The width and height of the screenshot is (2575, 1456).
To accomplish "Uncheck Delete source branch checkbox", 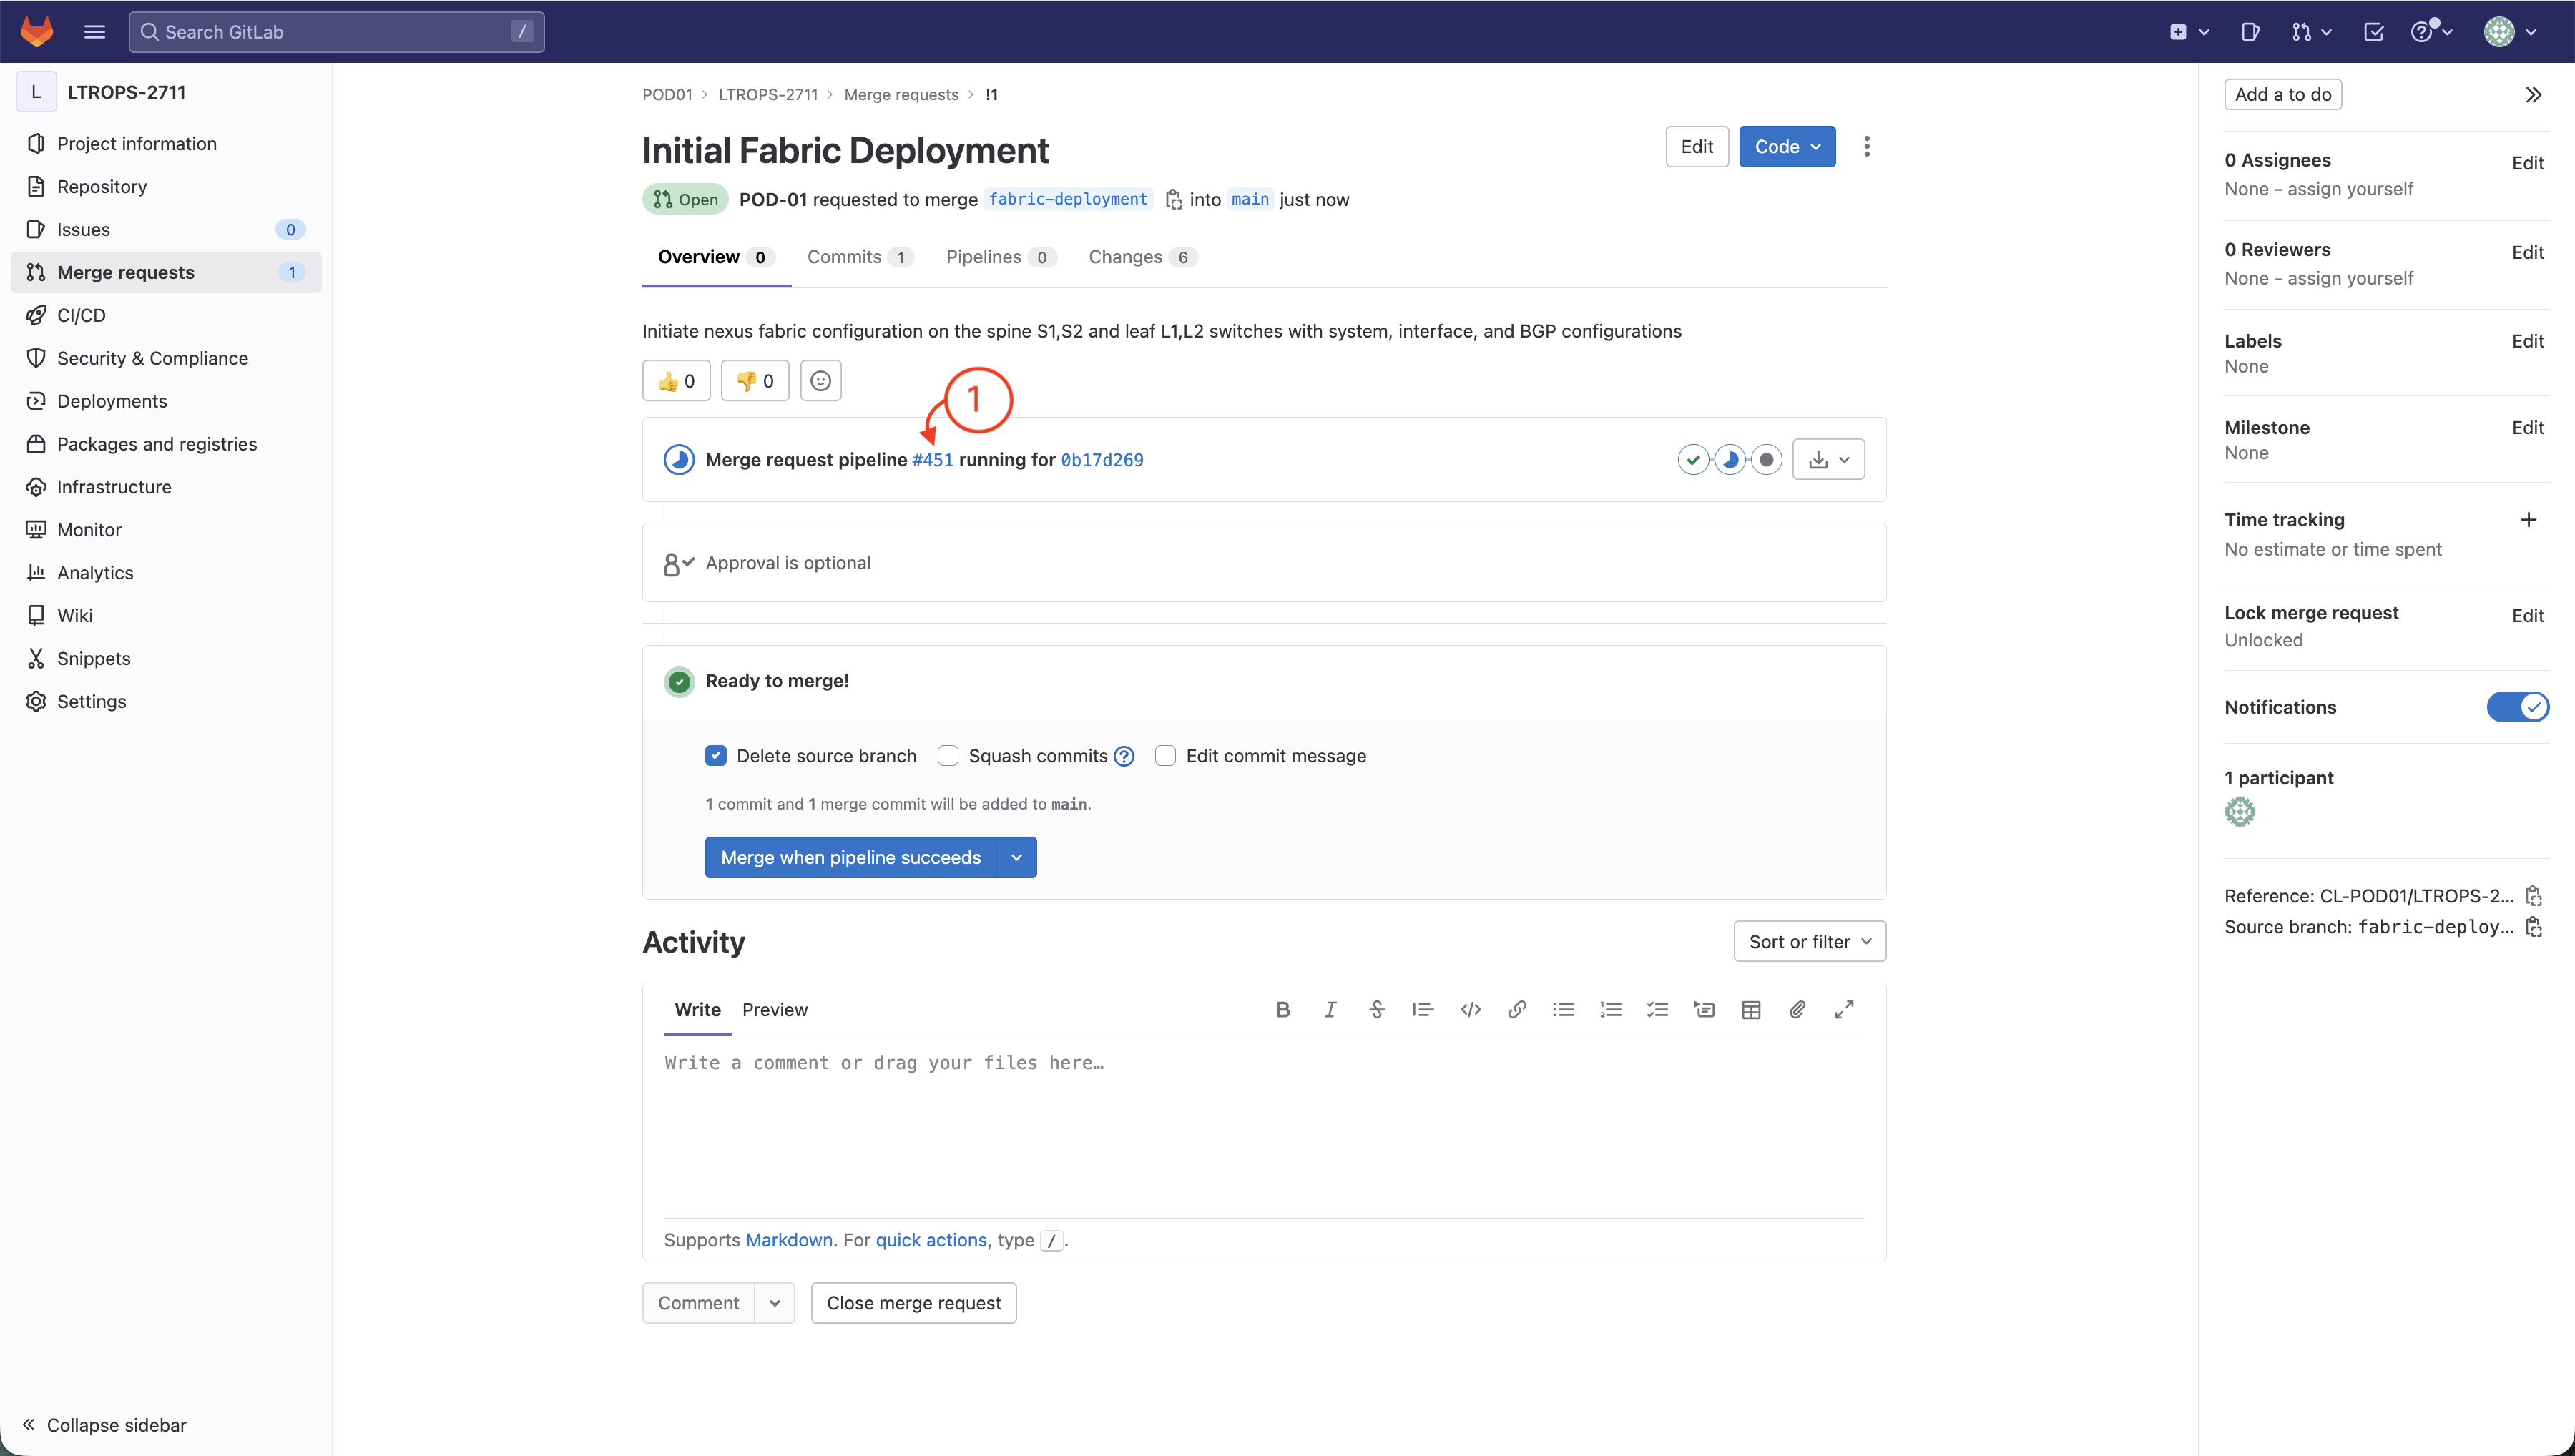I will (x=716, y=756).
